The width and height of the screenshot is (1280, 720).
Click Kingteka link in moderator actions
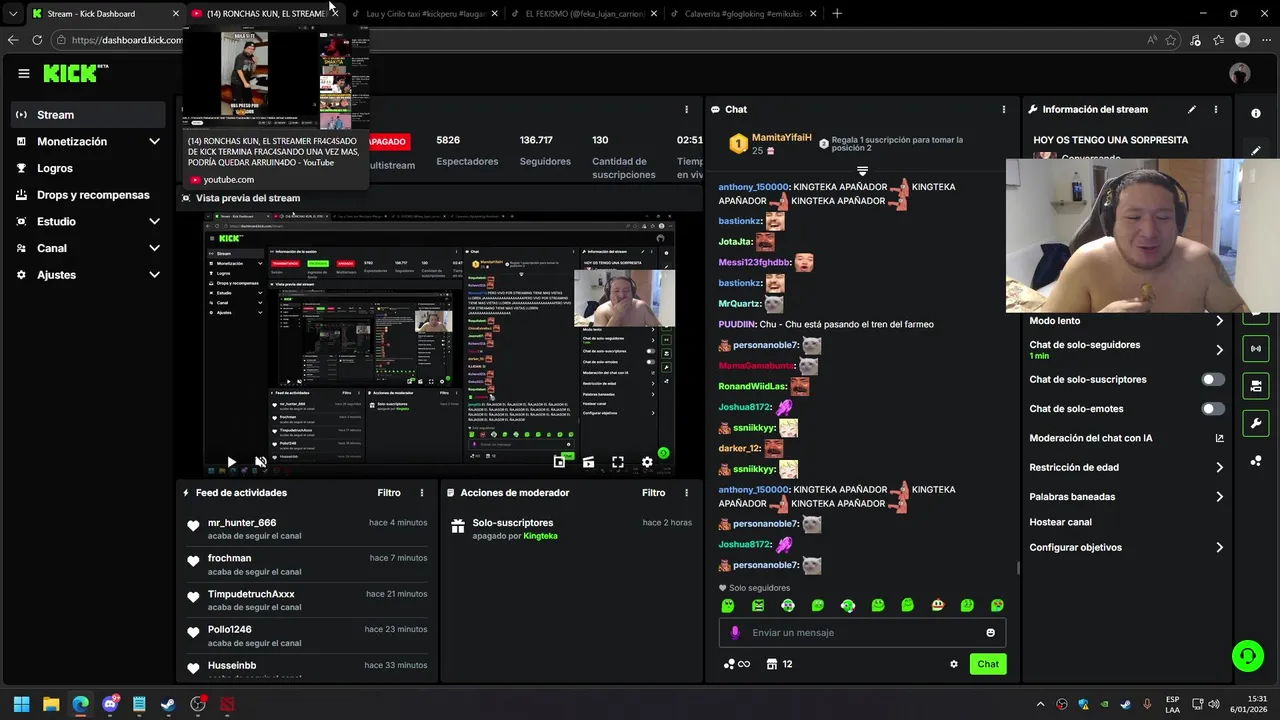pos(541,536)
